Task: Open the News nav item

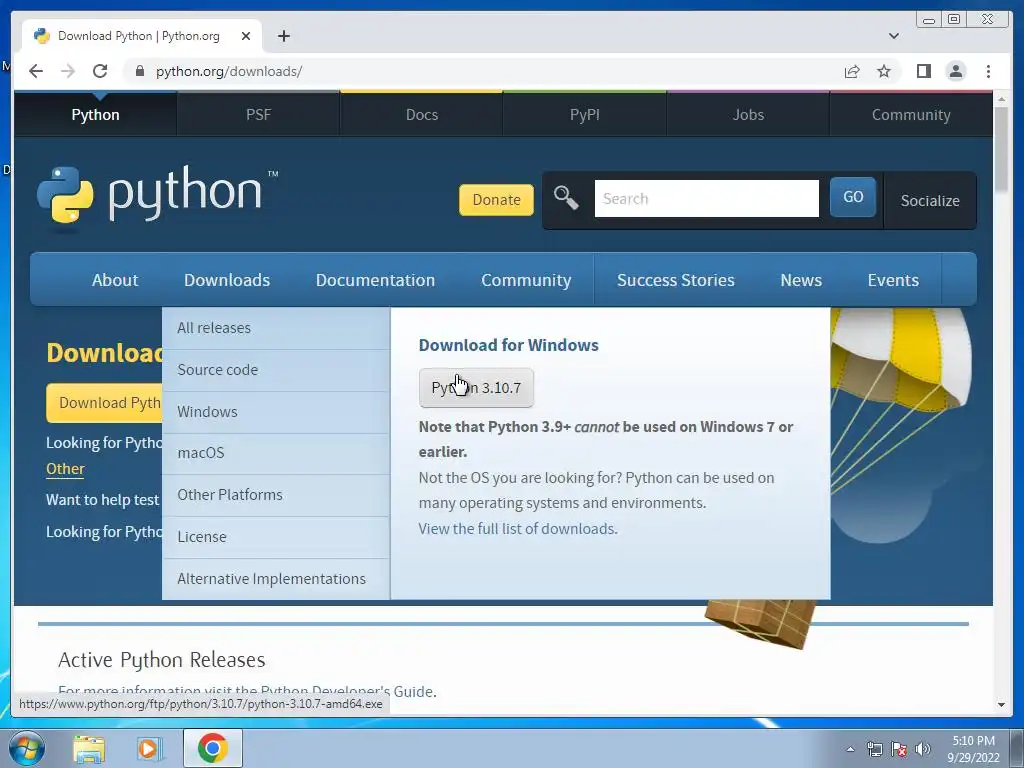Action: coord(801,280)
